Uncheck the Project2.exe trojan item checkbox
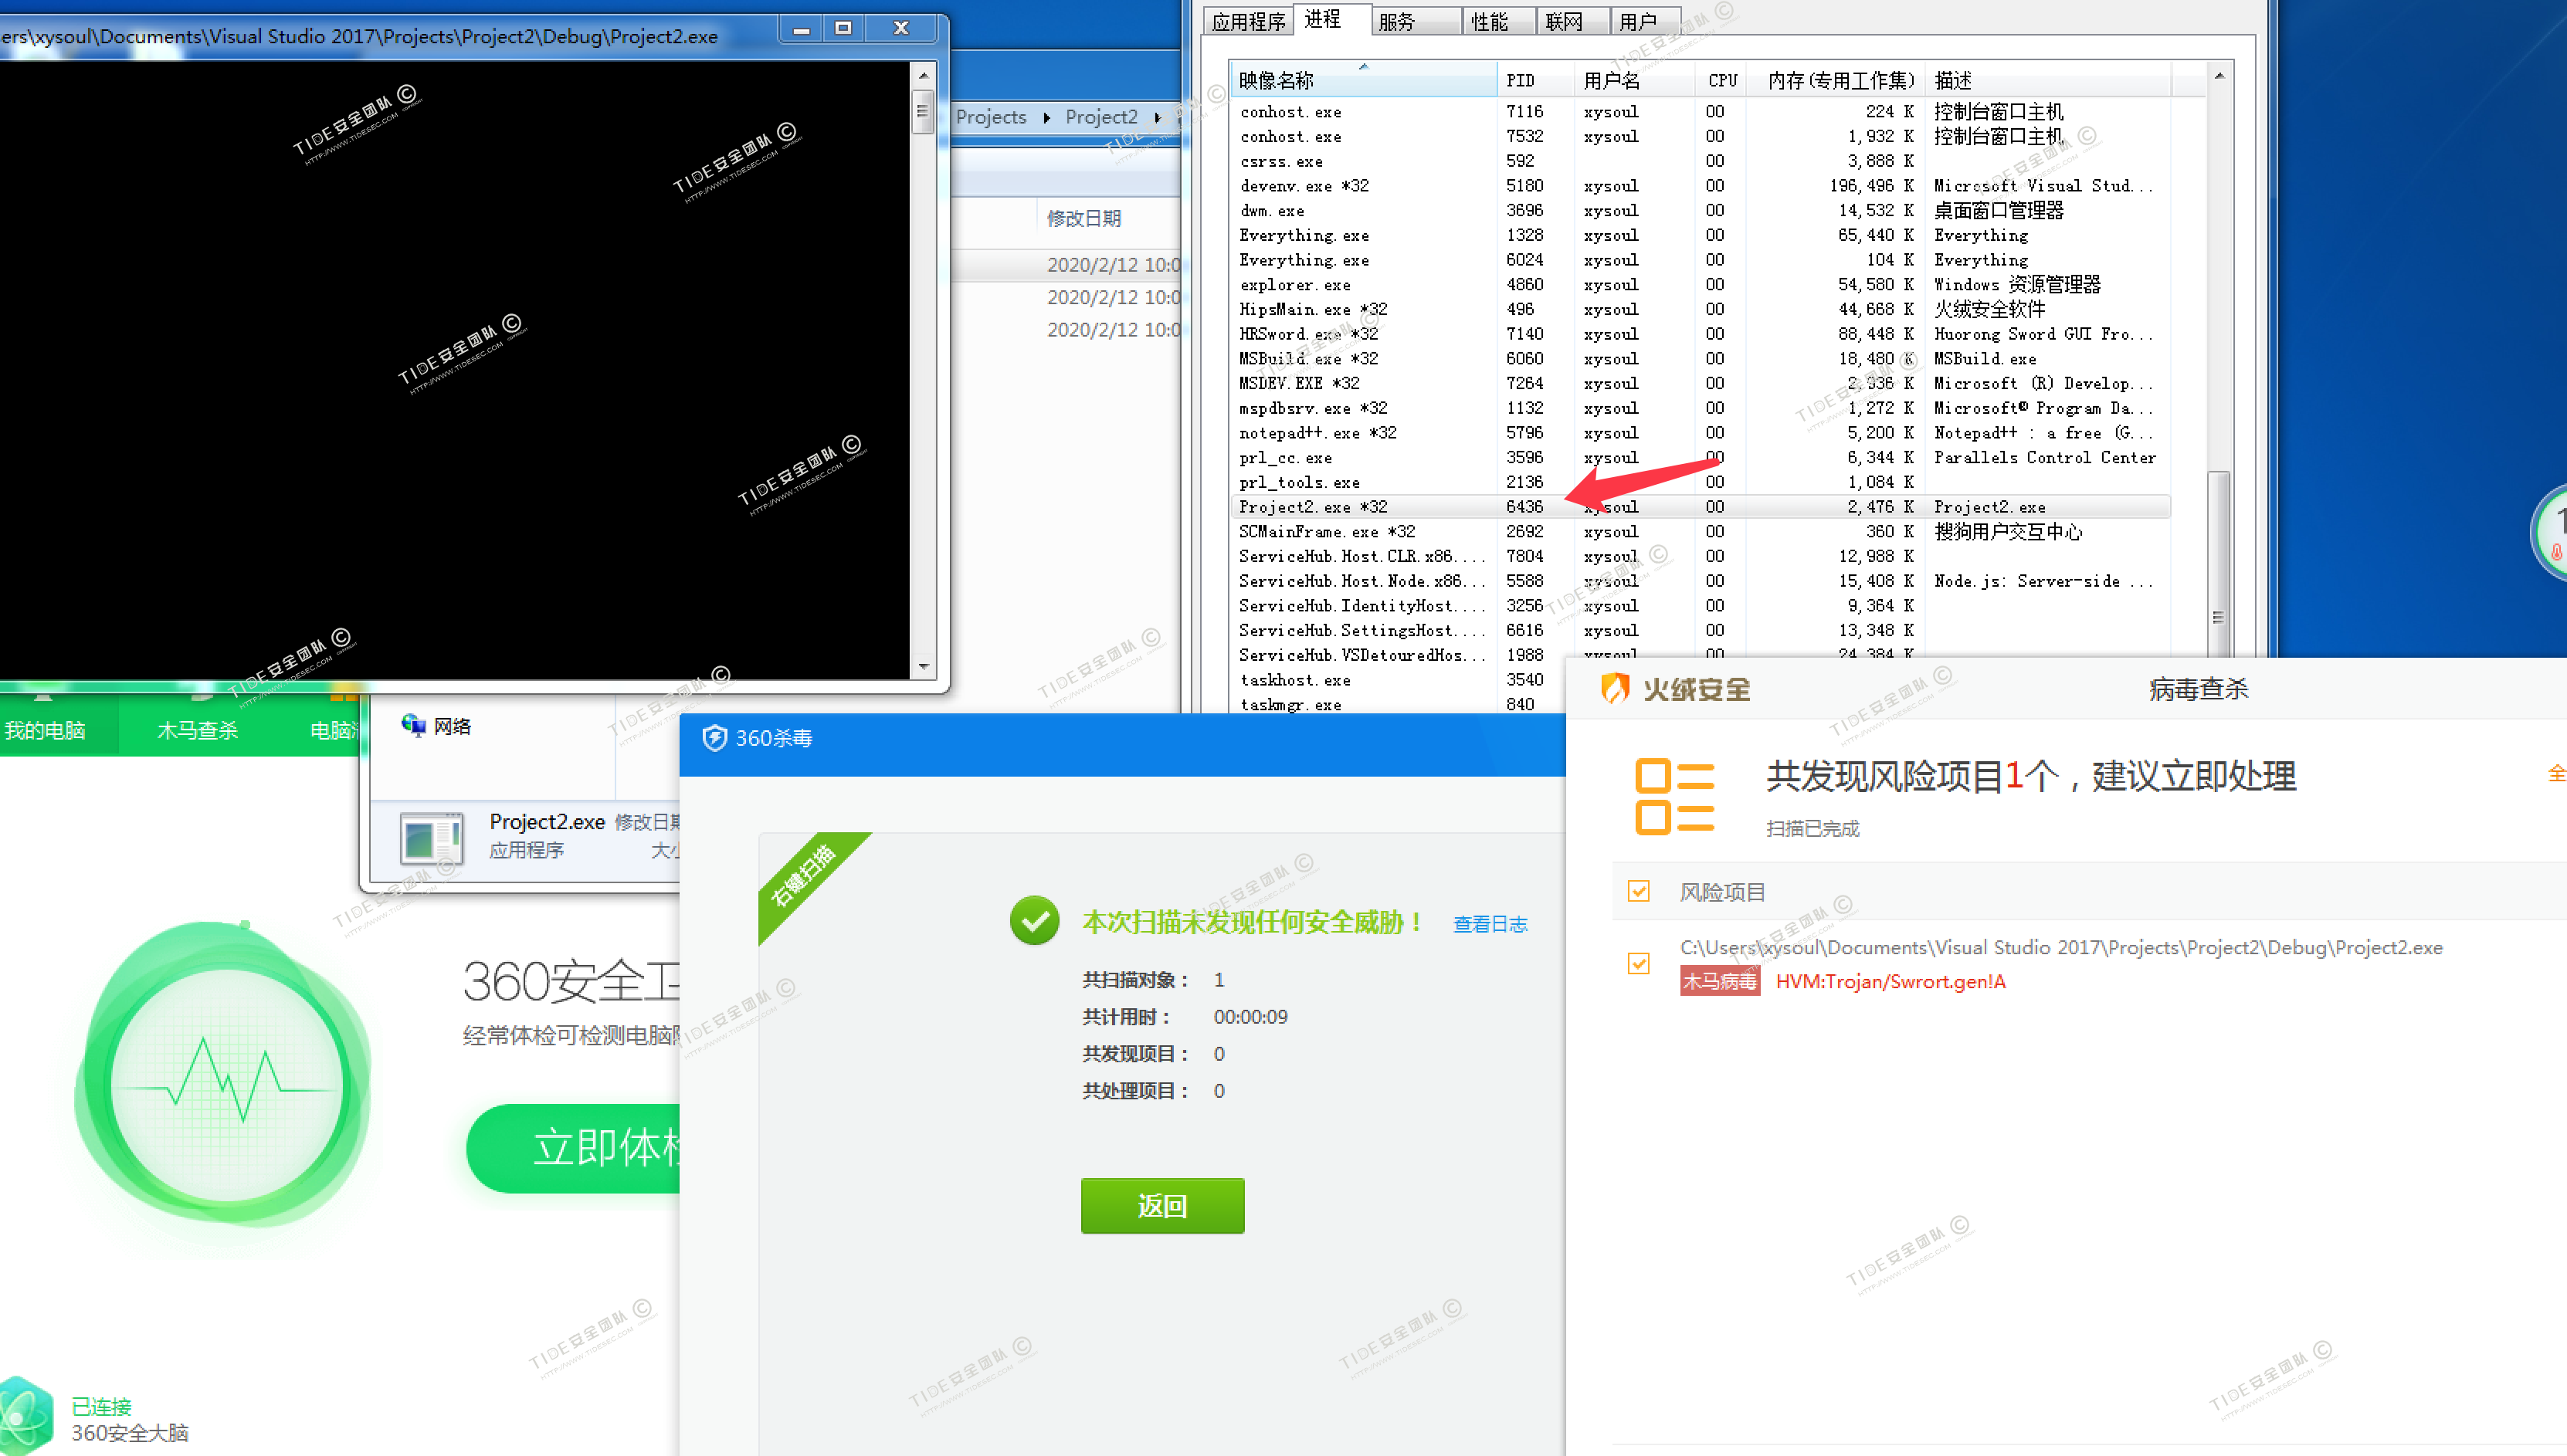 pyautogui.click(x=1638, y=963)
